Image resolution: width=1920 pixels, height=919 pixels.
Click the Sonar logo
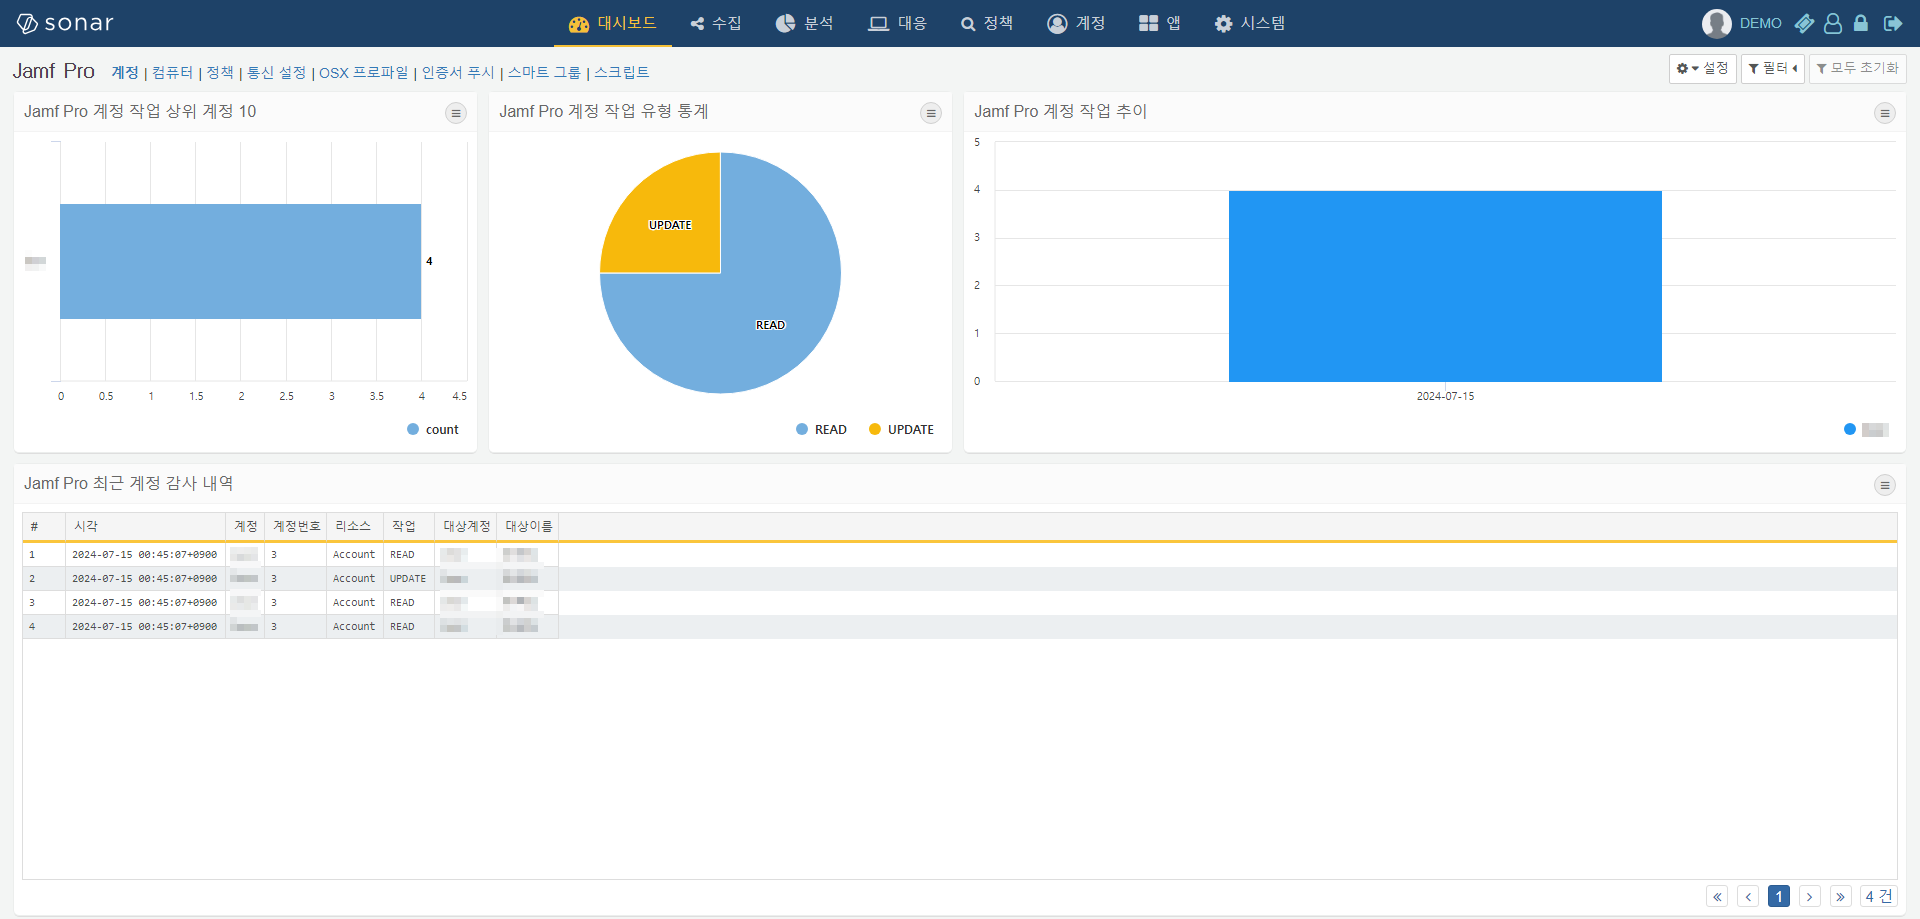point(65,23)
